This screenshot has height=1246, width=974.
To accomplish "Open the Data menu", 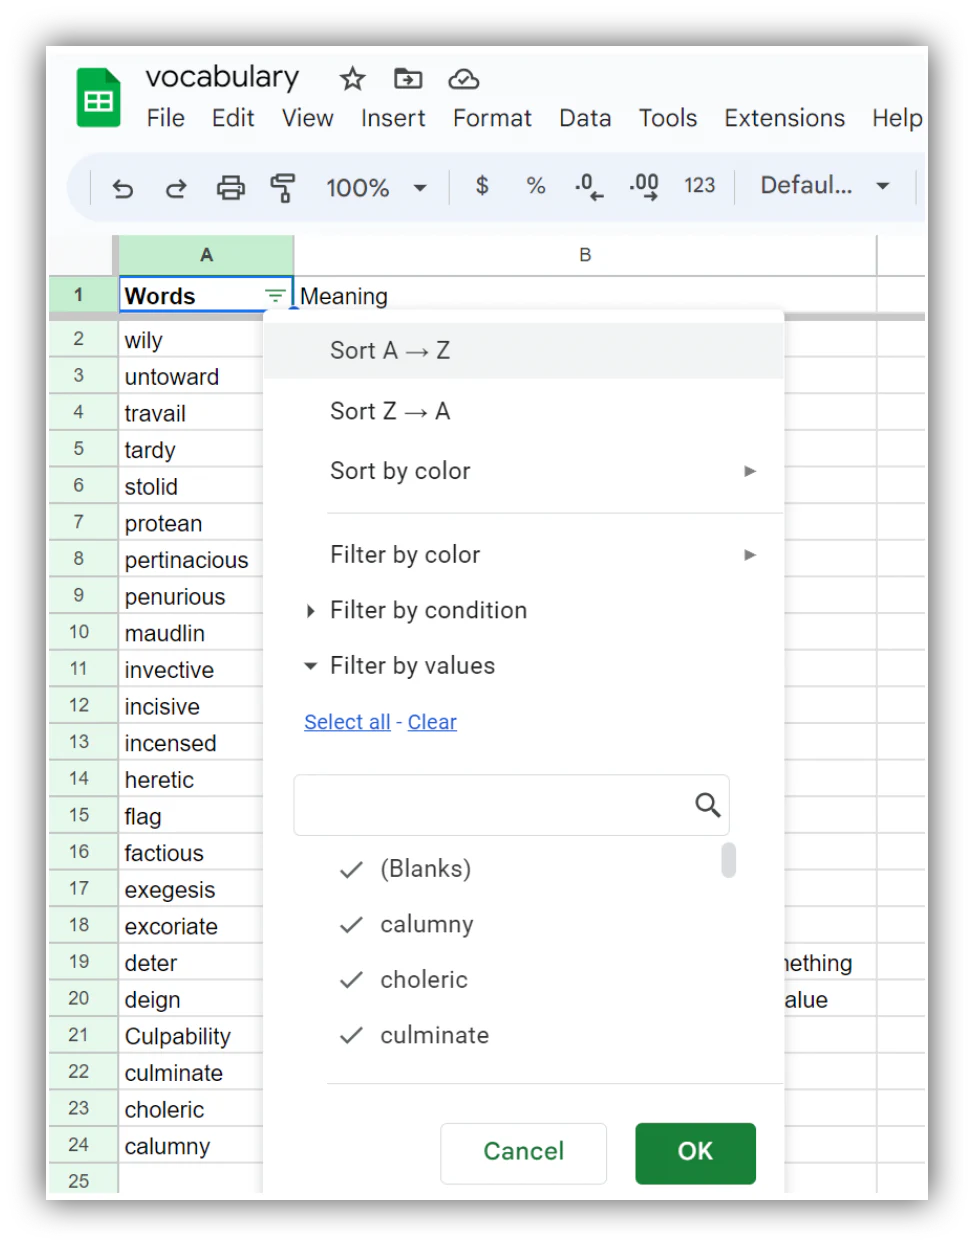I will click(x=585, y=118).
